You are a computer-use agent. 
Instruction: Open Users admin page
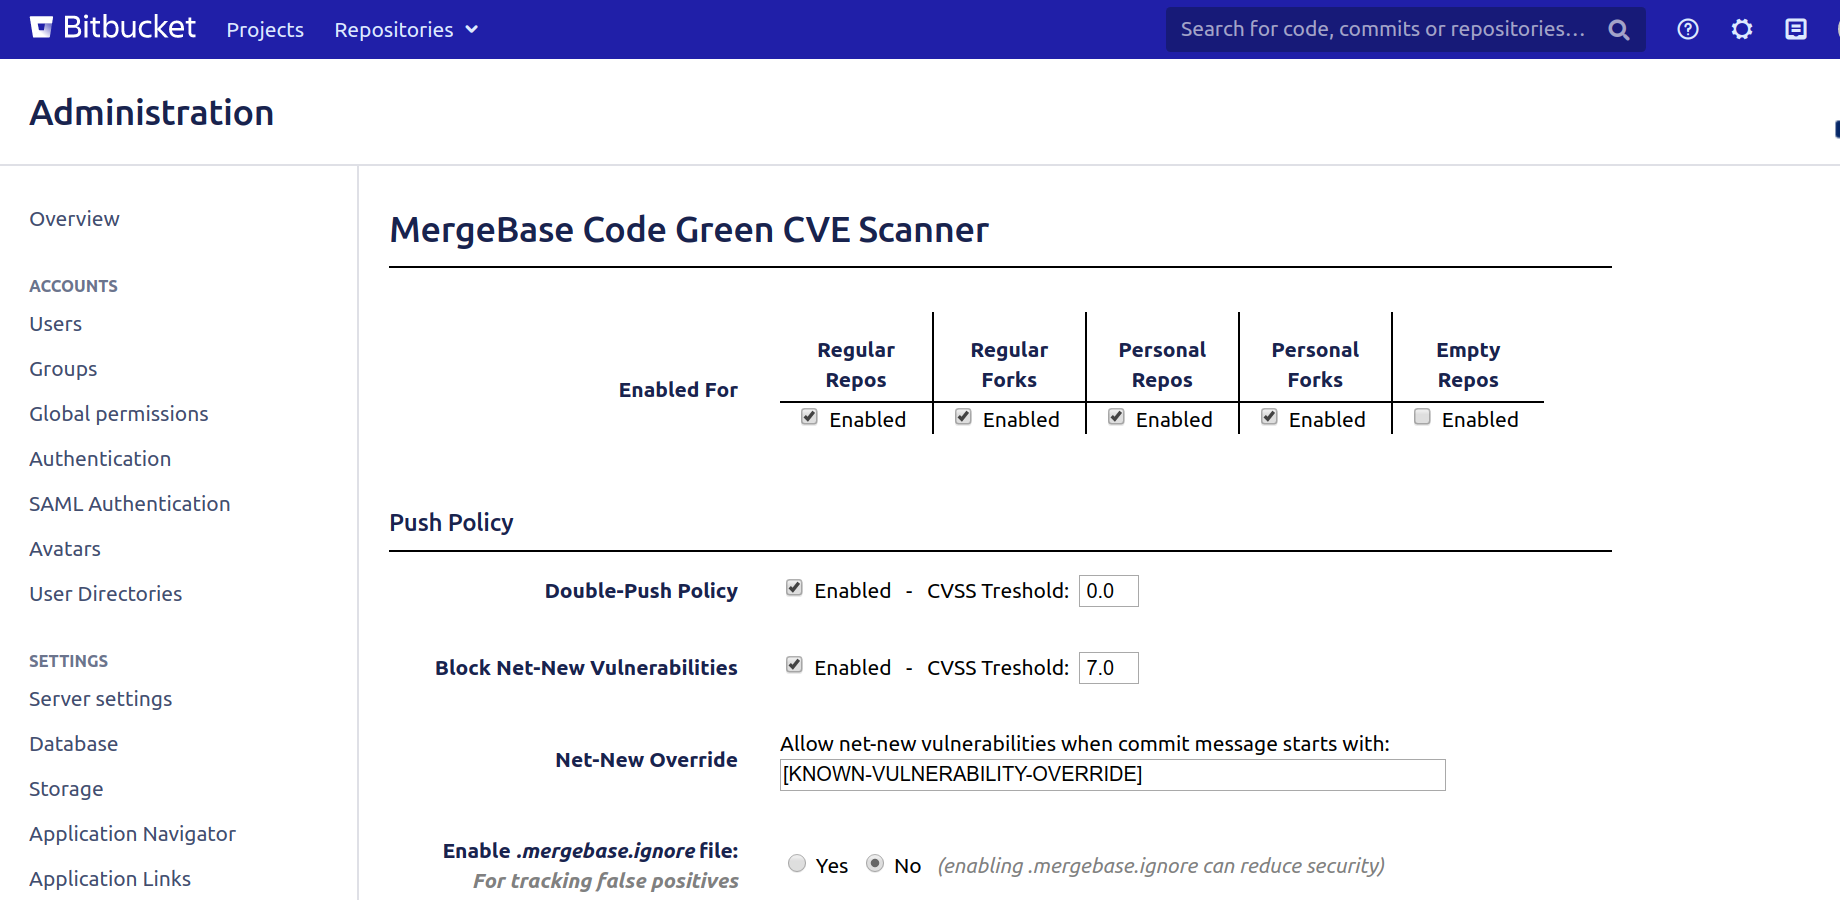click(56, 324)
